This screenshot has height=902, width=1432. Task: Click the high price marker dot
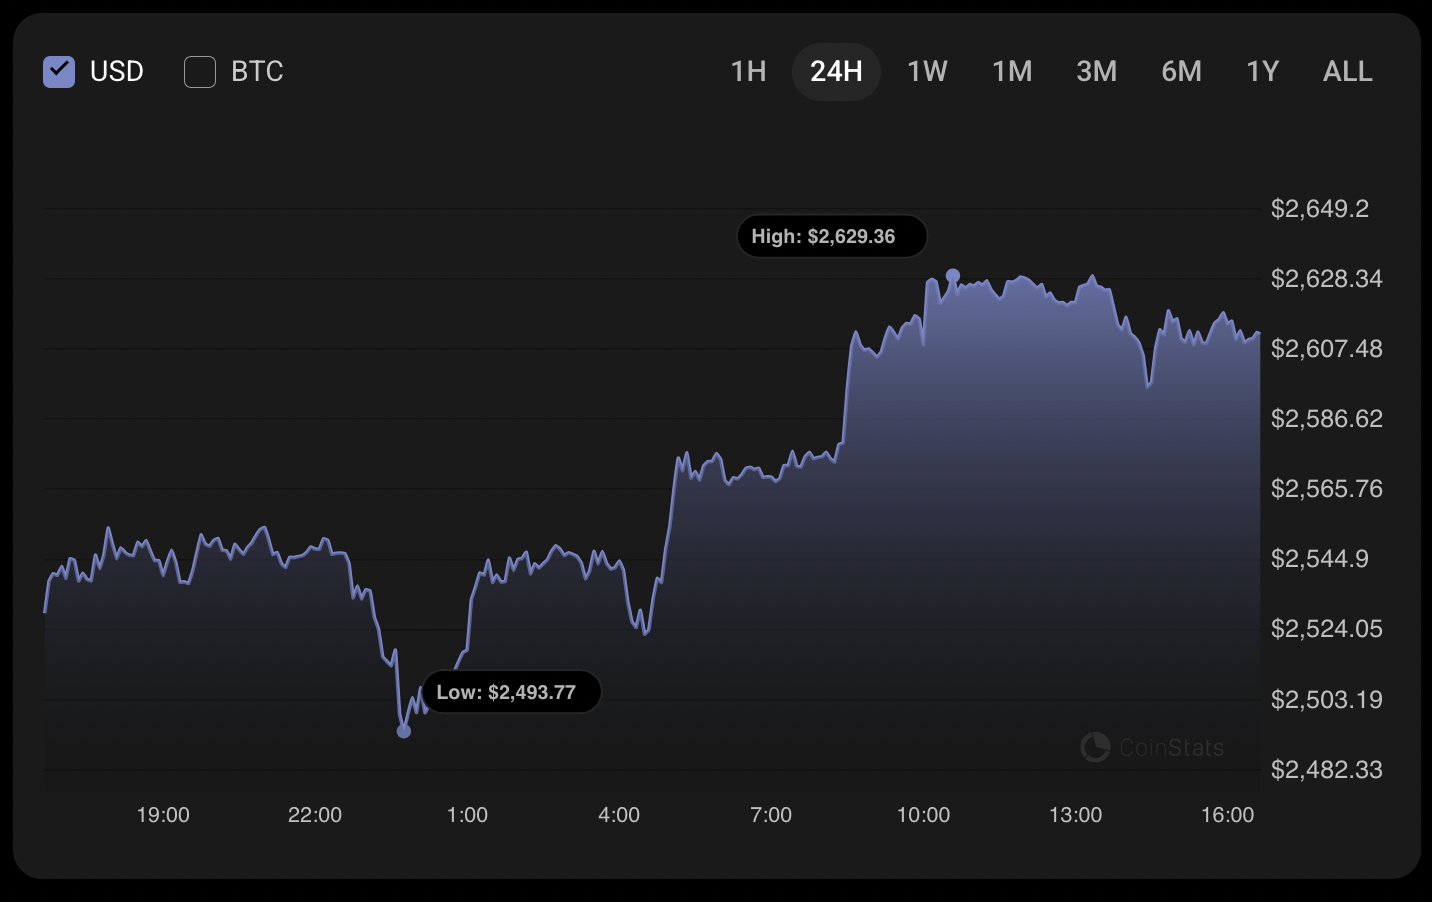[953, 271]
